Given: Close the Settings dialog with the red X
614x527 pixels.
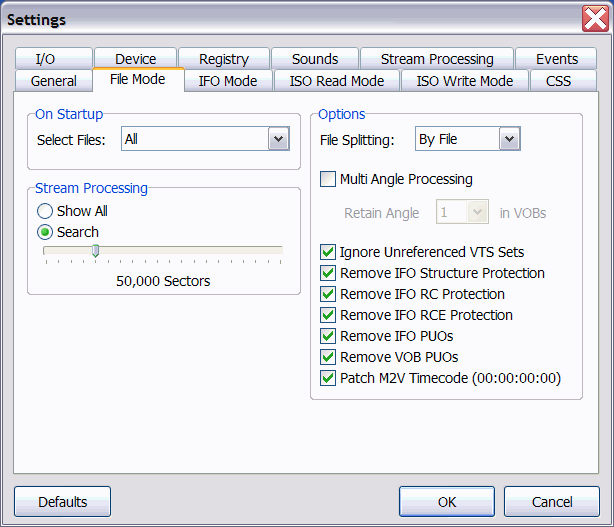Looking at the screenshot, I should [595, 18].
